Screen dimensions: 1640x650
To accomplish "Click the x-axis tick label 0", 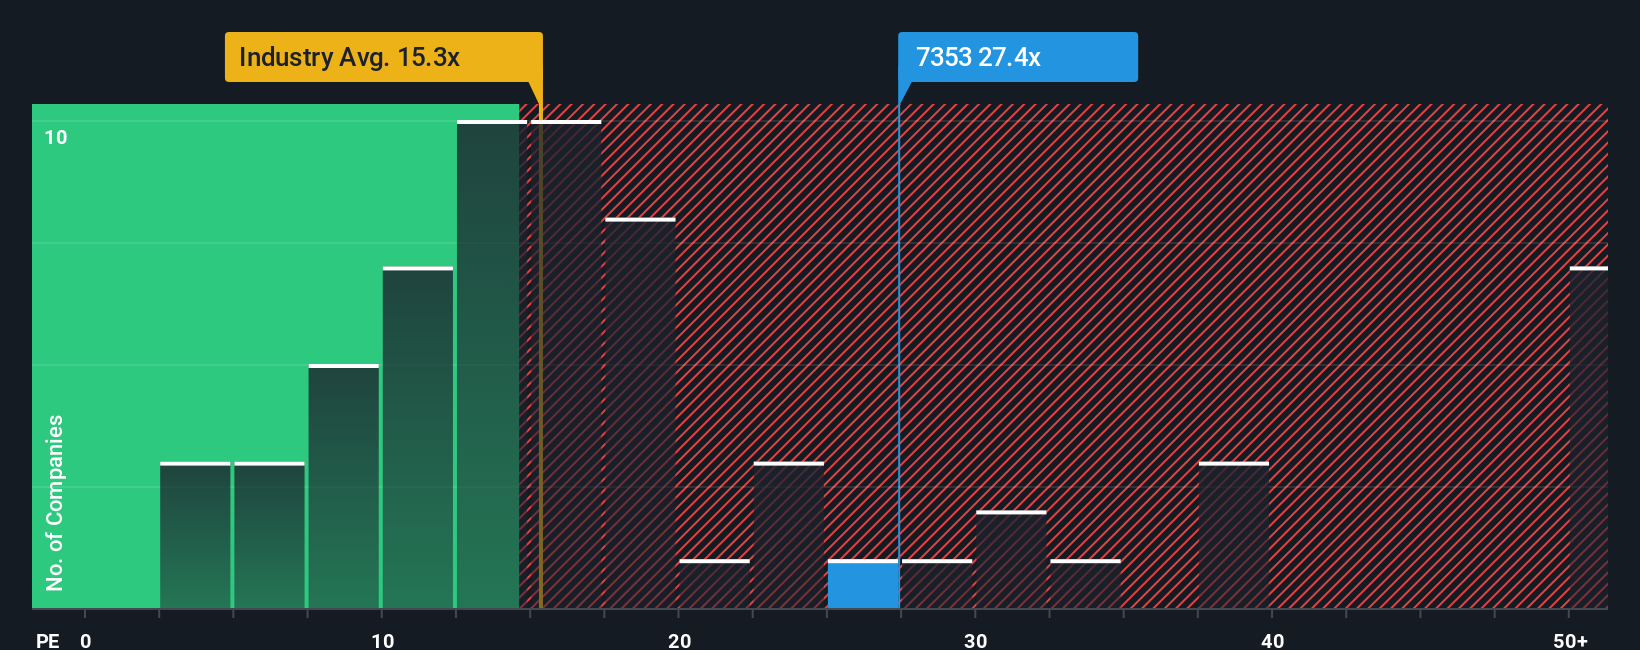I will [x=86, y=641].
